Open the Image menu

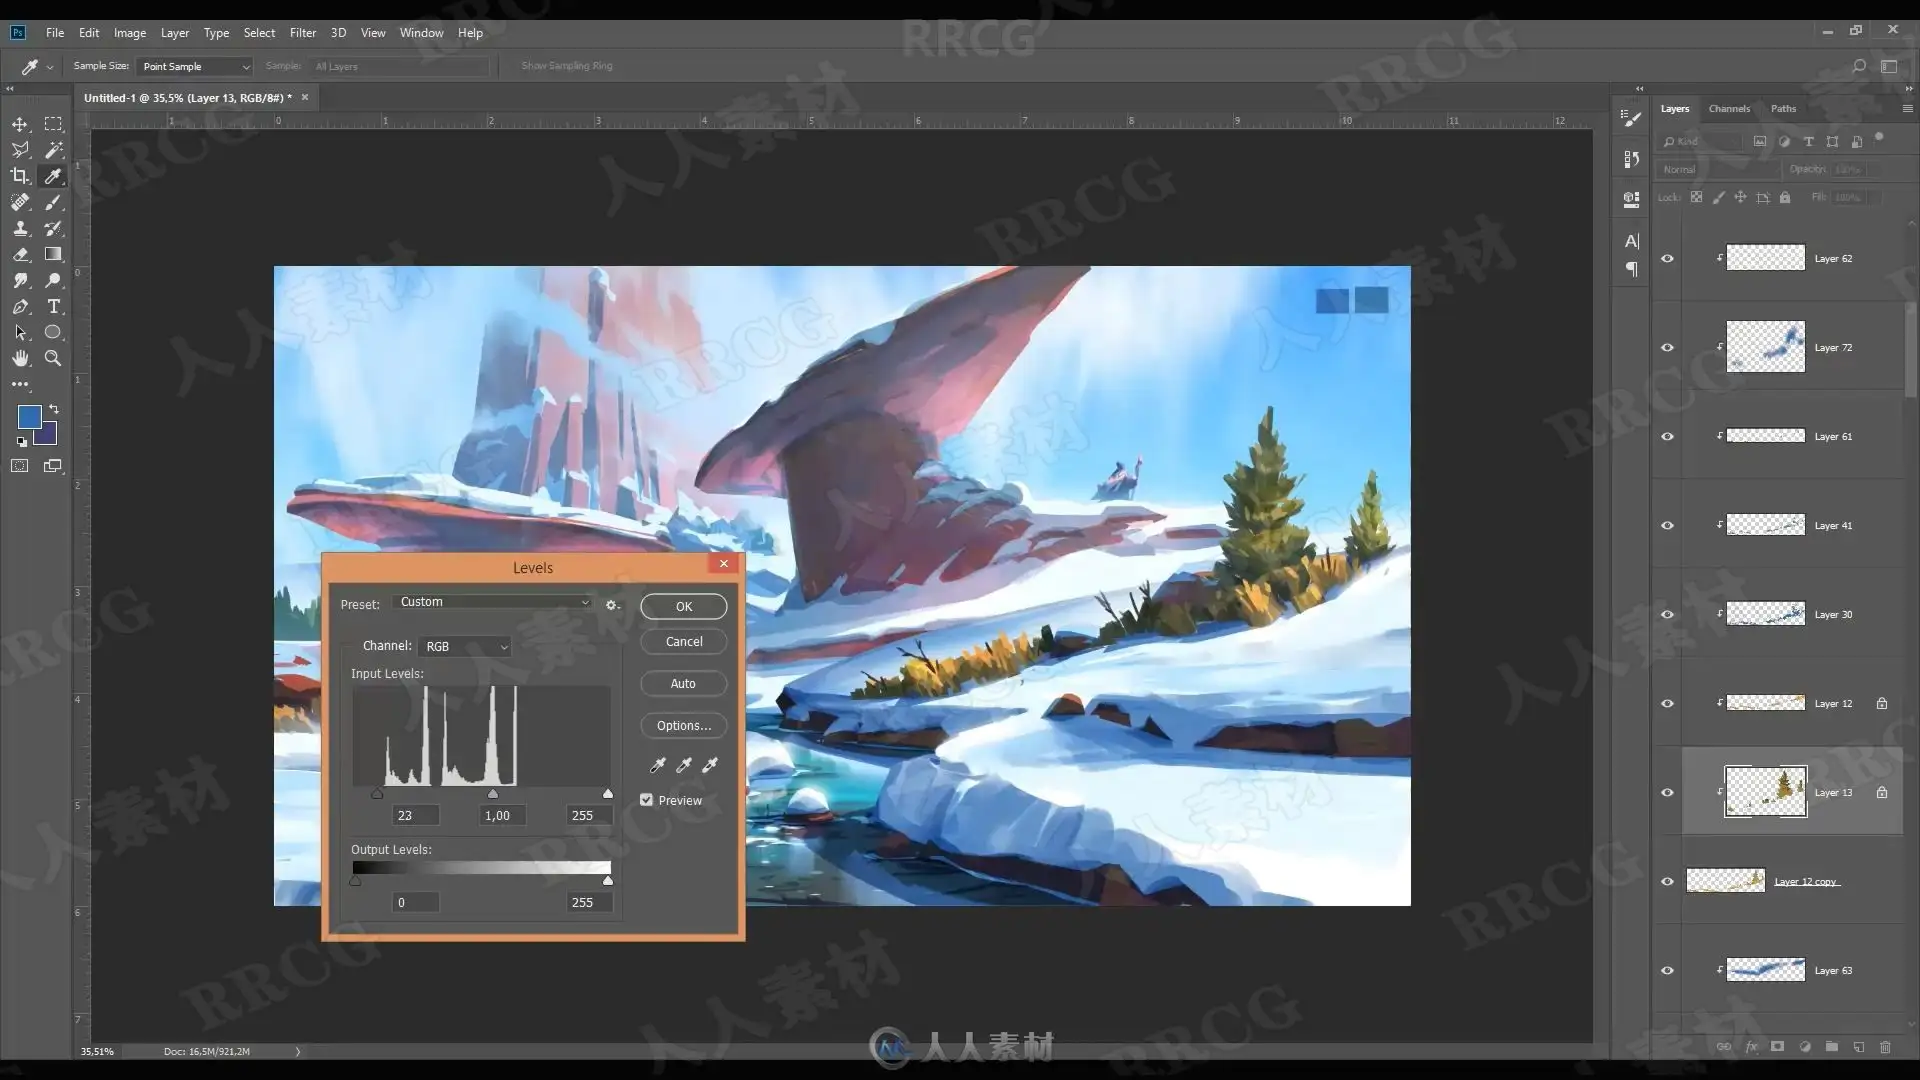[x=129, y=33]
